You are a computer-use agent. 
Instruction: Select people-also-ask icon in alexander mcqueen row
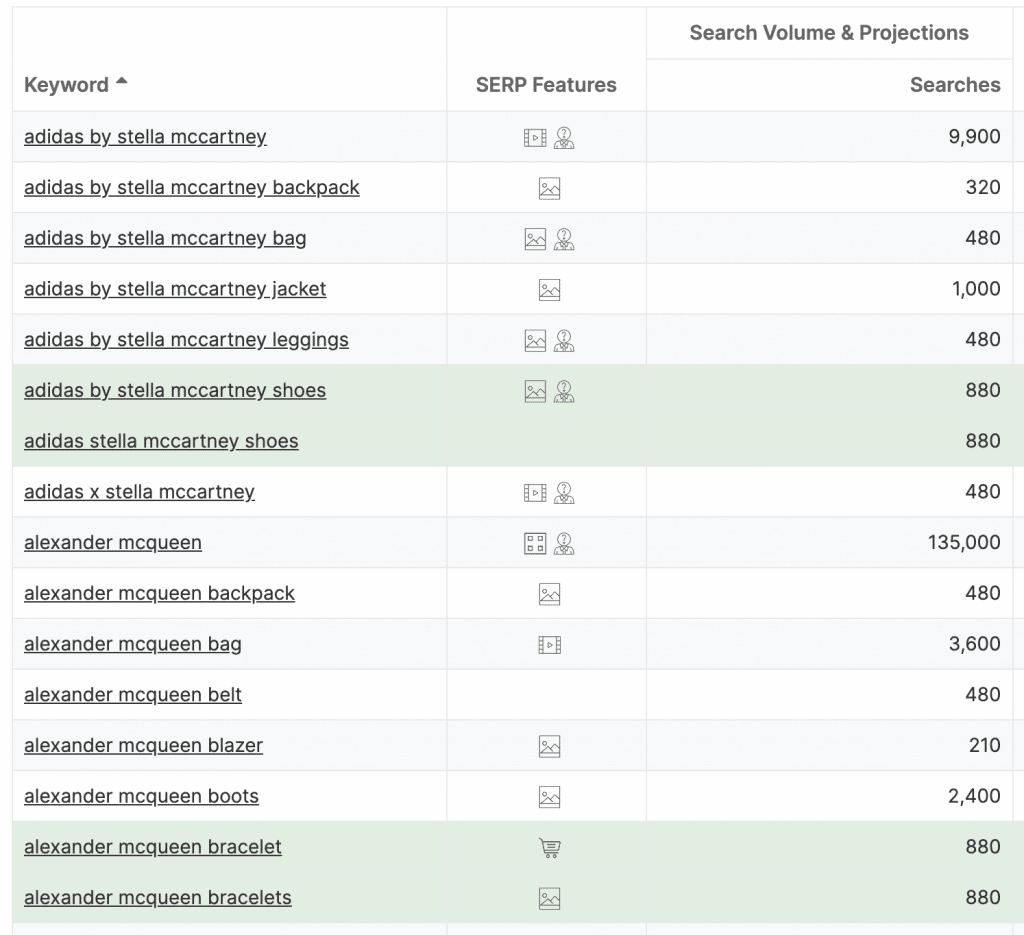(564, 544)
